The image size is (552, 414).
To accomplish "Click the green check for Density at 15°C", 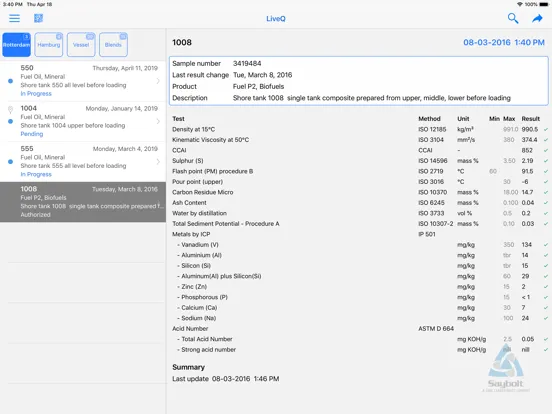I will [x=546, y=130].
